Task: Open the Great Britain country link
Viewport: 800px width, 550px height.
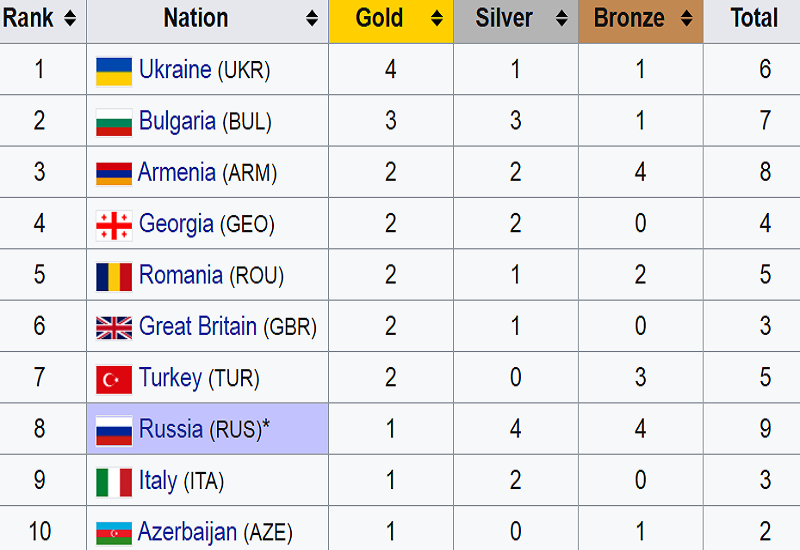Action: [x=198, y=326]
